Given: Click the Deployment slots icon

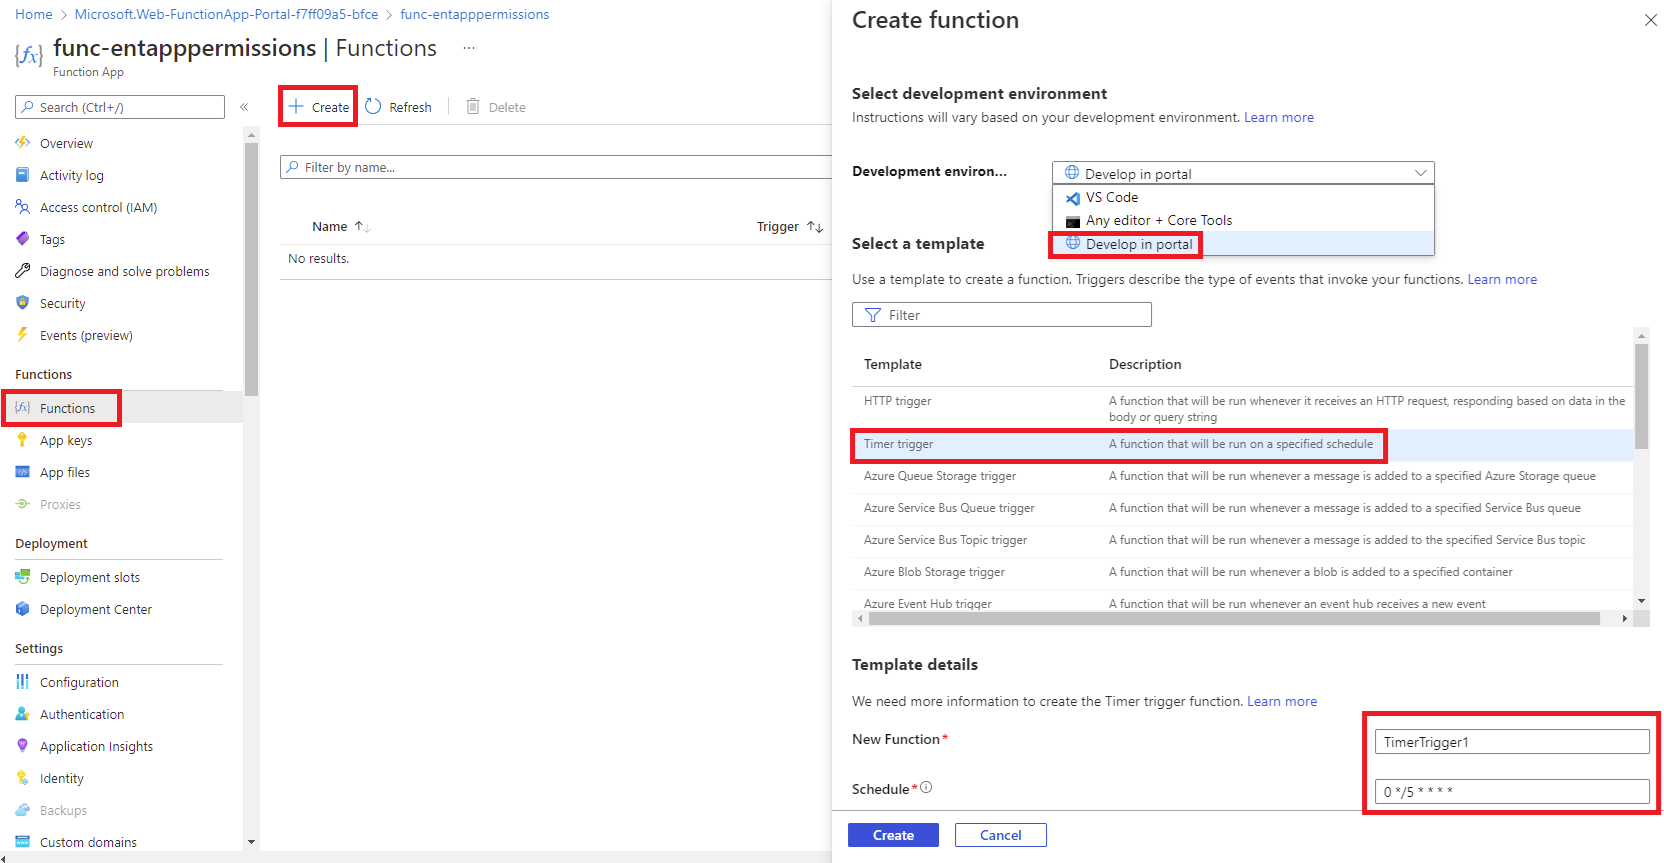Looking at the screenshot, I should coord(23,577).
